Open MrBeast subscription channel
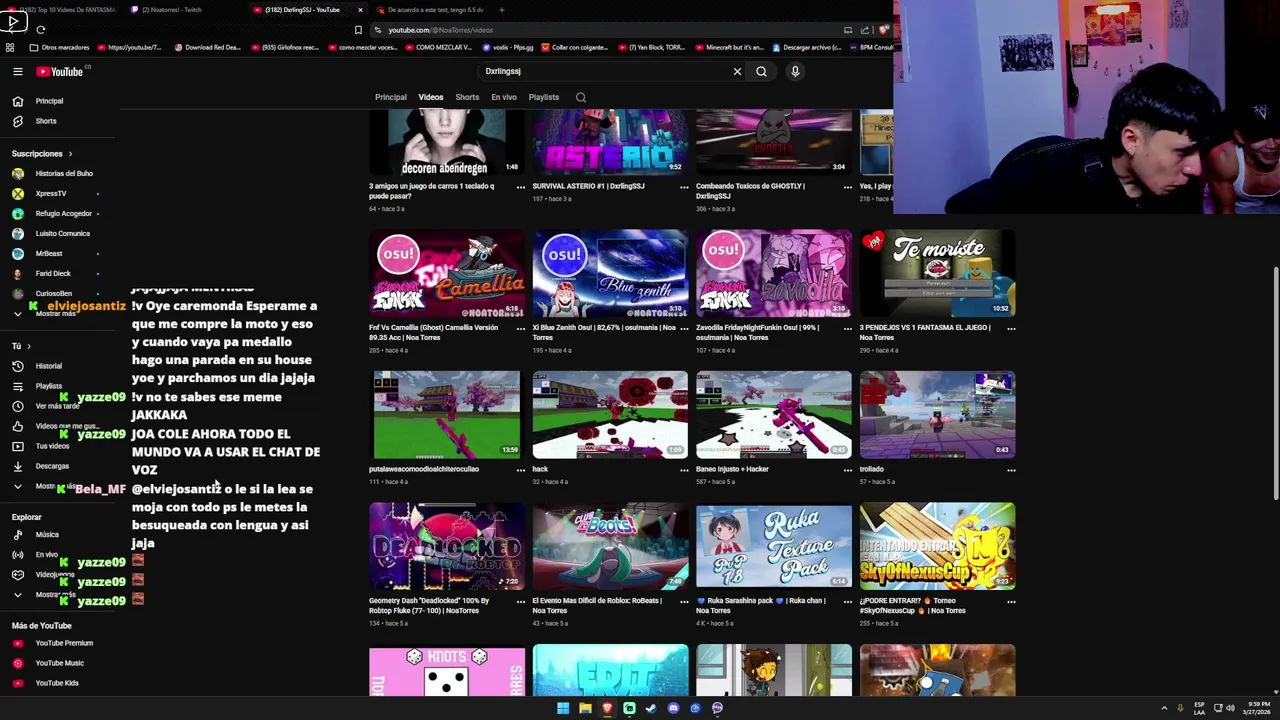 click(x=49, y=254)
